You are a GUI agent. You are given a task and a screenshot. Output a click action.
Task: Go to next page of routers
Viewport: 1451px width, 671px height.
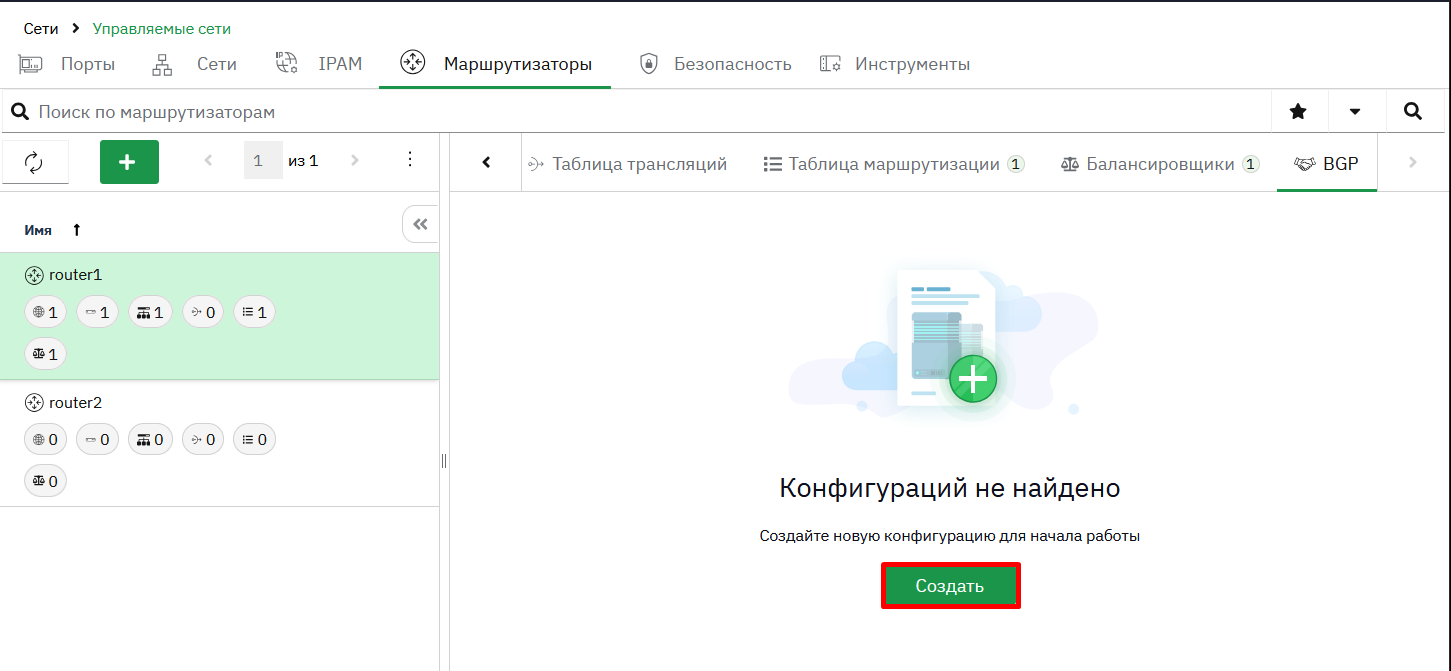point(354,160)
